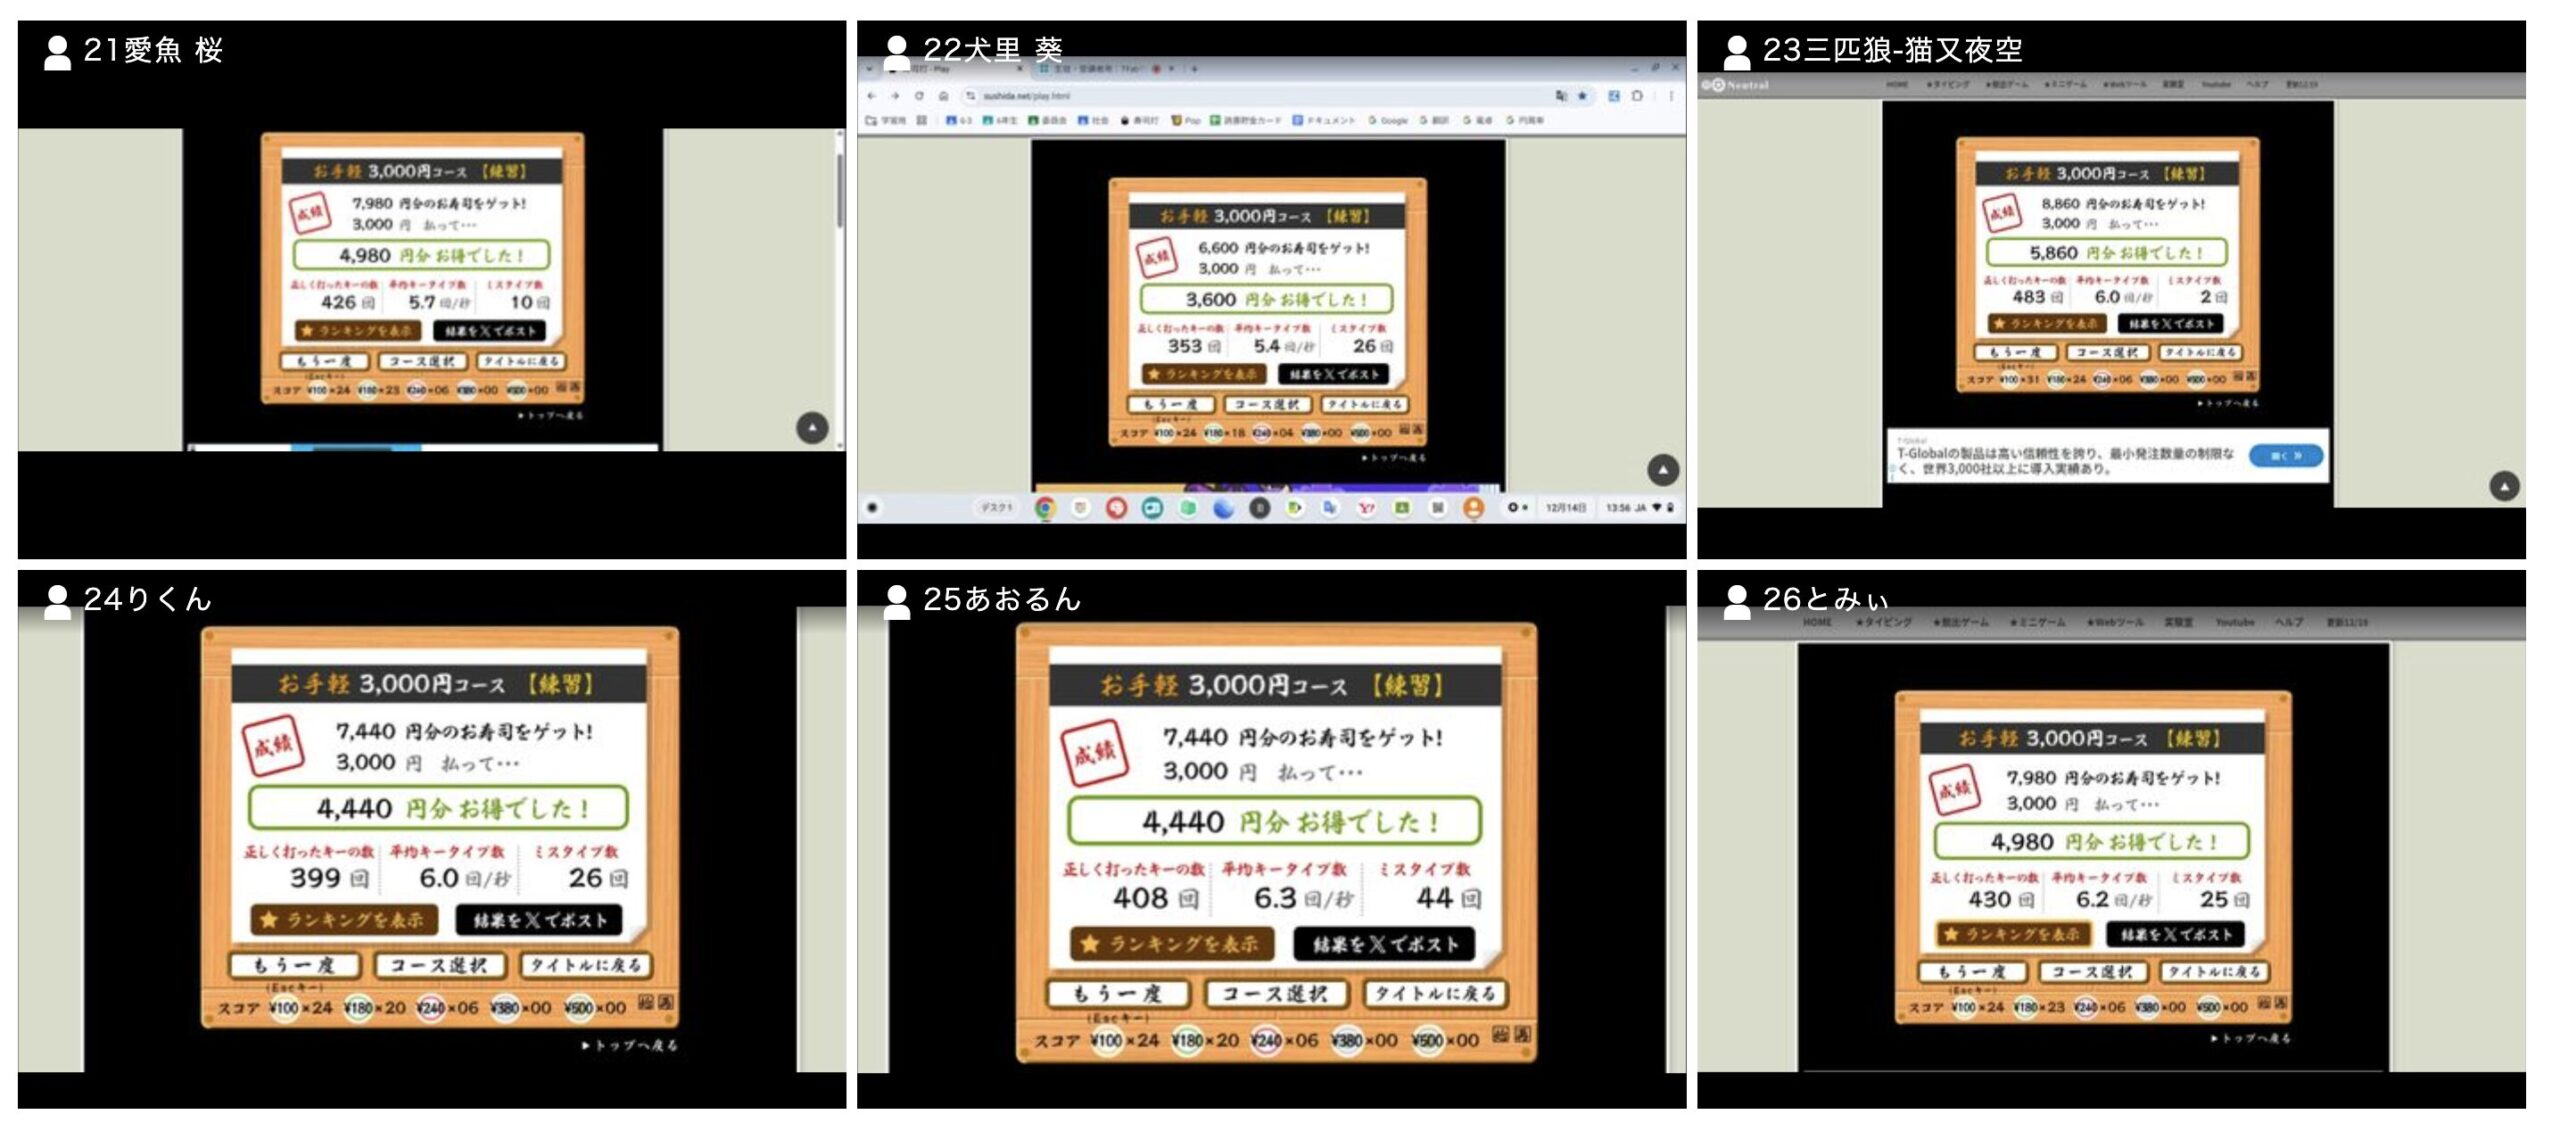Click 結果をXでポスト in りくん's result
This screenshot has width=2560, height=1131.
pos(539,920)
